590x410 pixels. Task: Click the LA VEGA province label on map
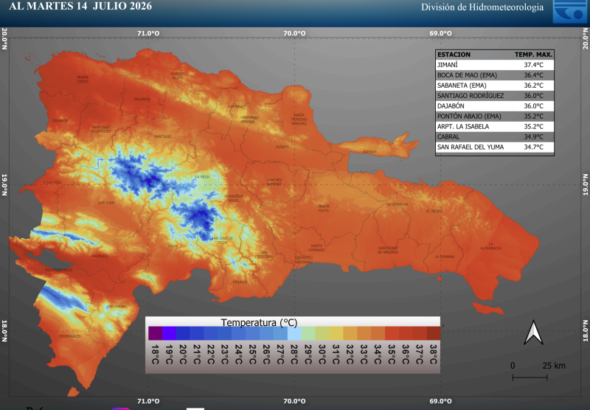click(x=202, y=176)
